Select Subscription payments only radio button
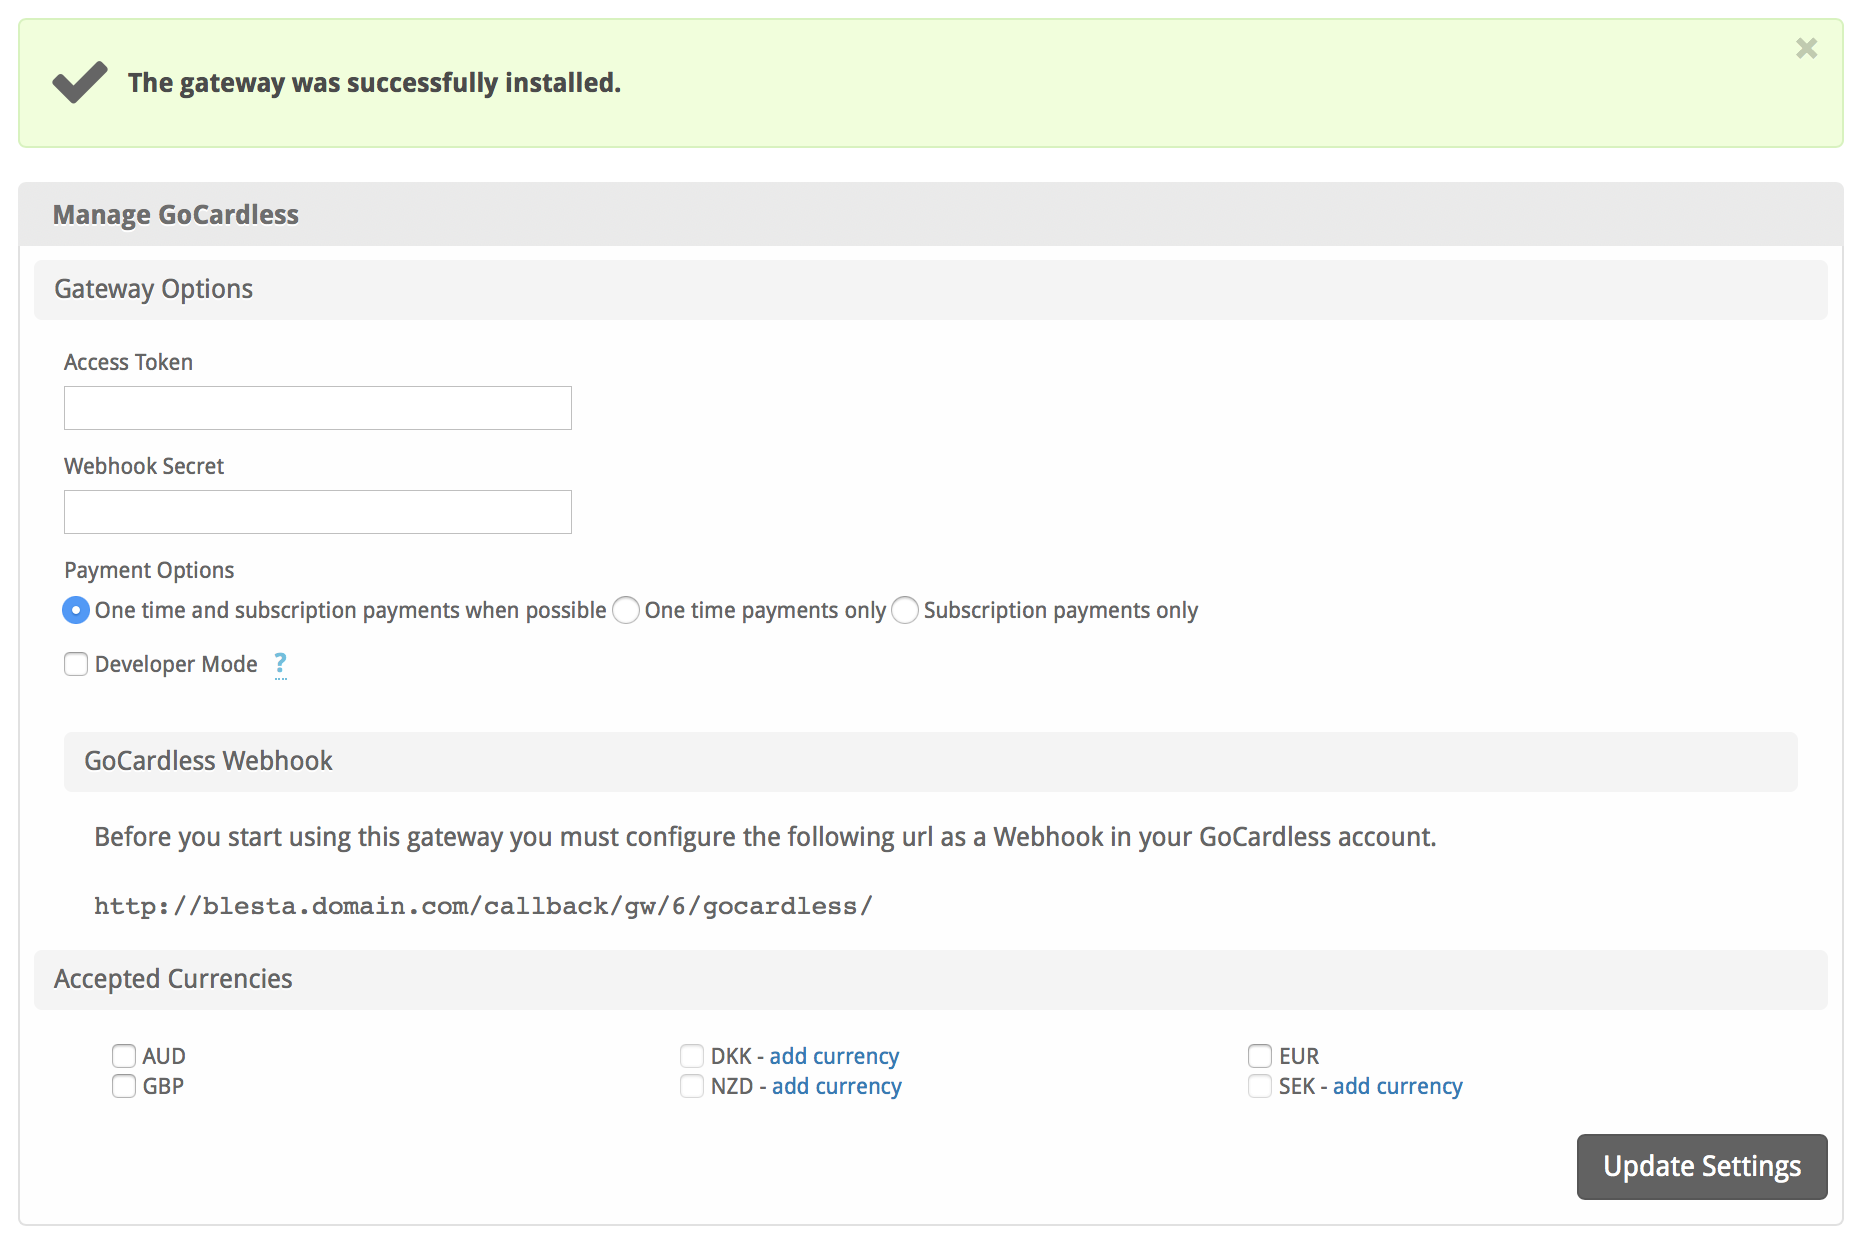This screenshot has height=1246, width=1860. tap(905, 610)
